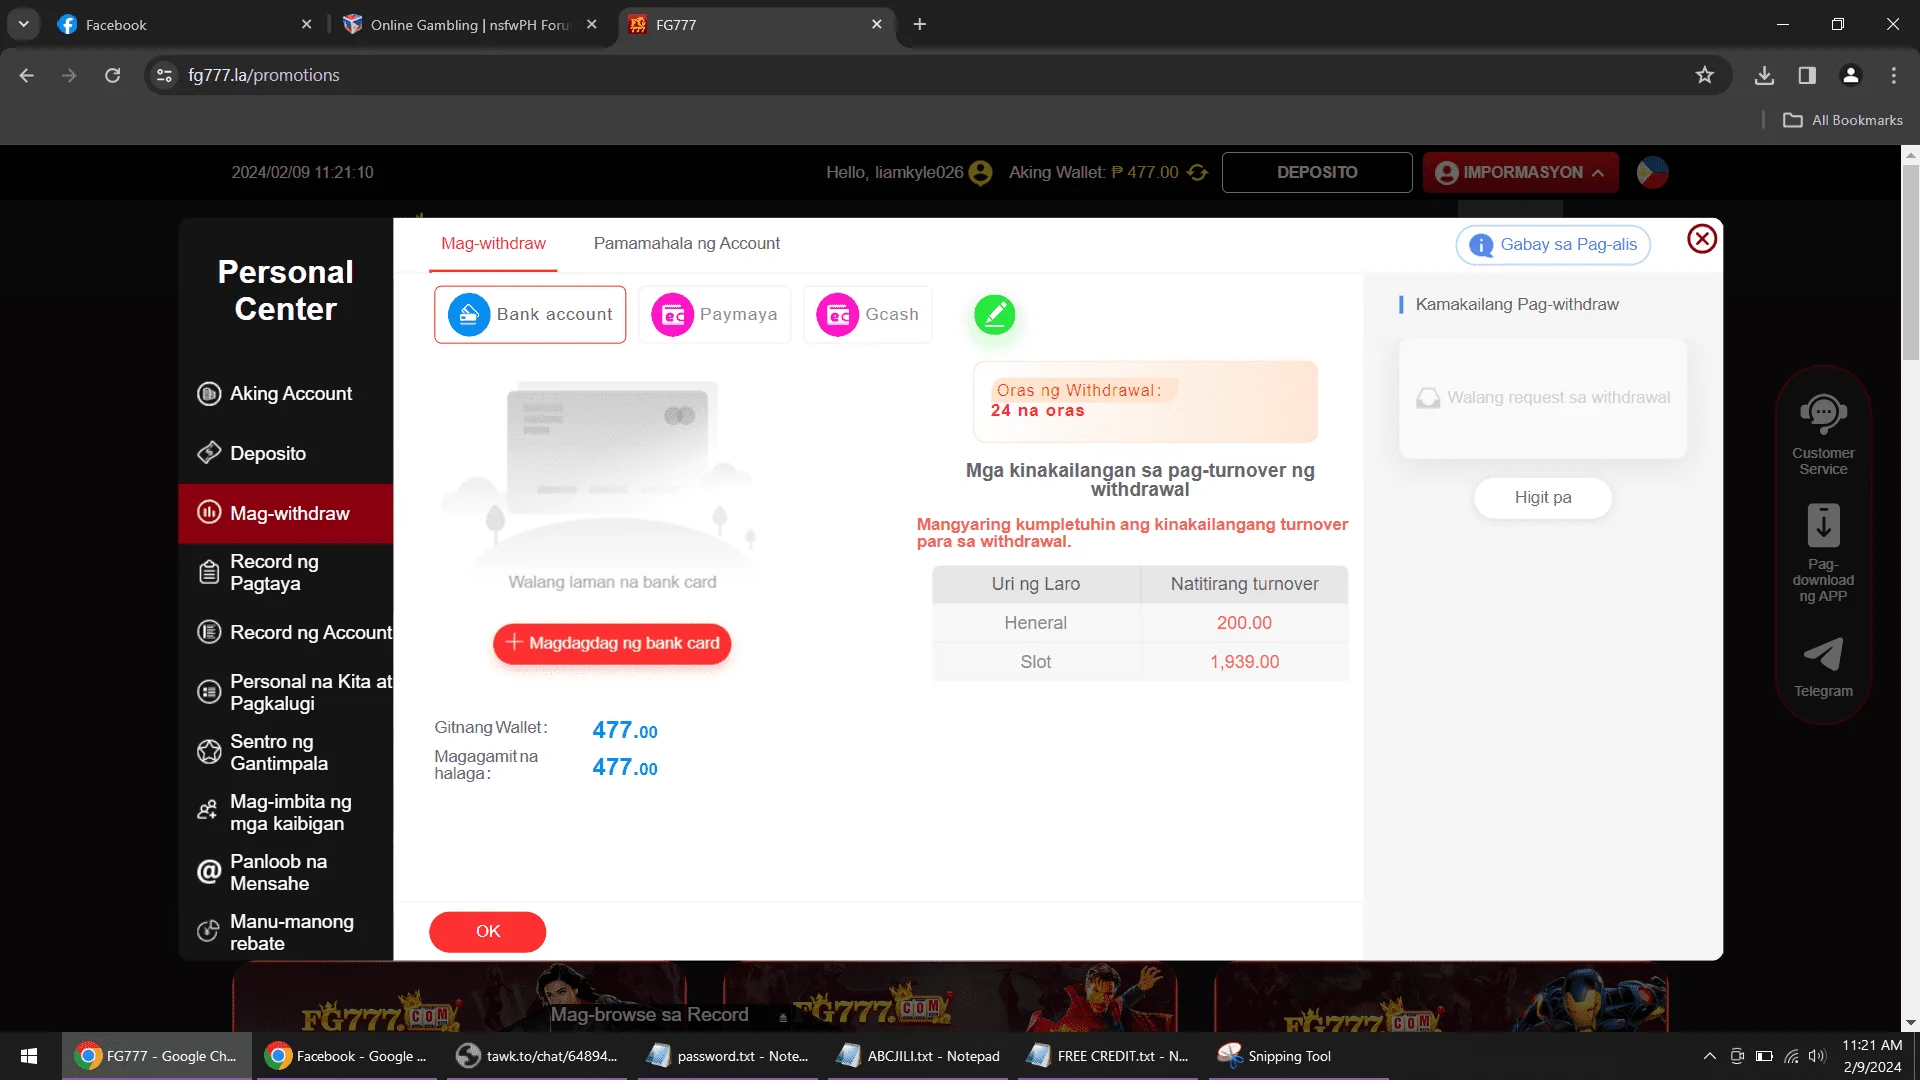1920x1080 pixels.
Task: Open FREE CREDIT.txt Notepad from taskbar
Action: click(1108, 1056)
